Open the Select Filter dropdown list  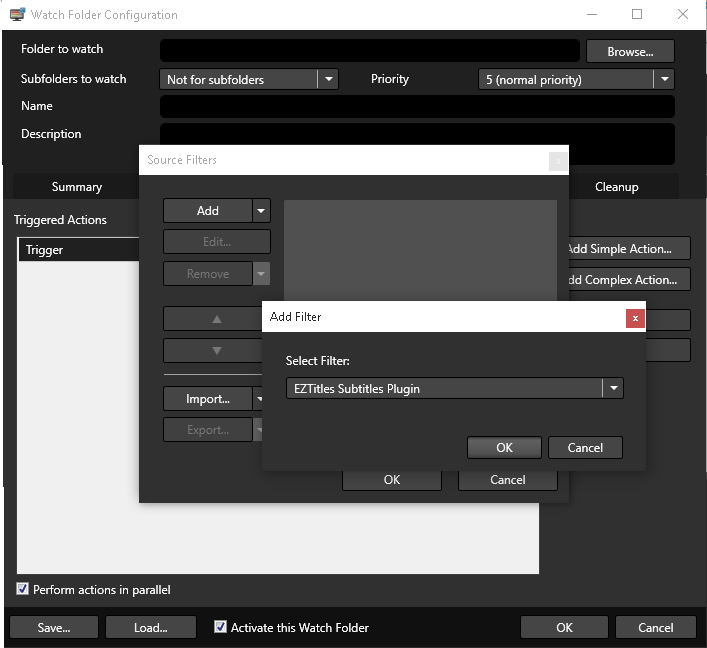point(612,388)
